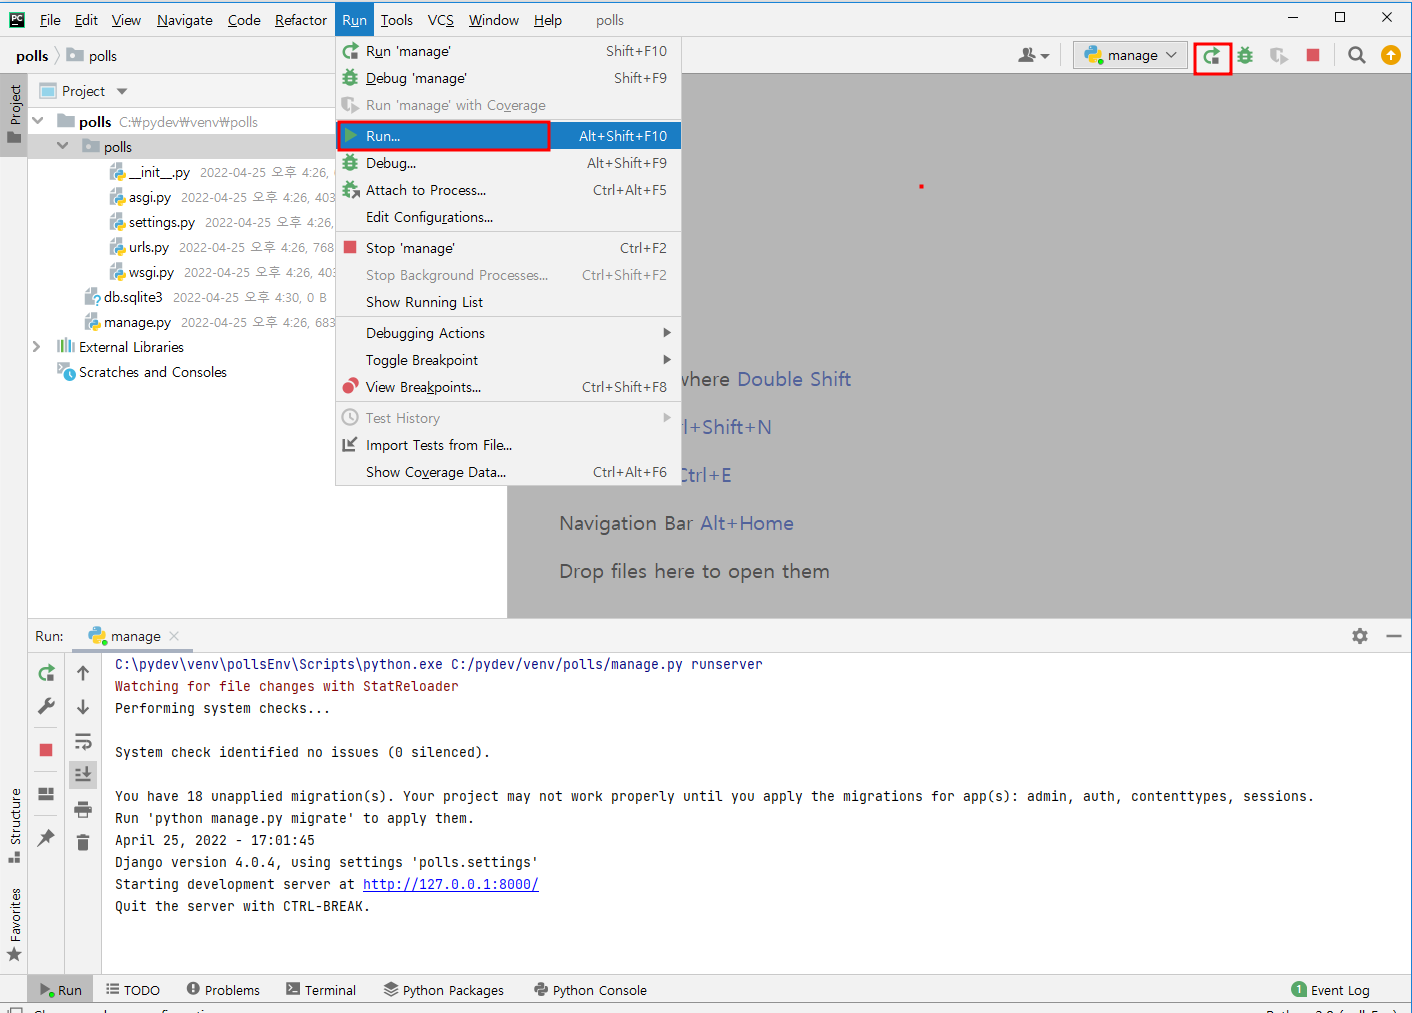The width and height of the screenshot is (1412, 1013).
Task: Toggle the Project side tool window
Action: click(x=14, y=114)
